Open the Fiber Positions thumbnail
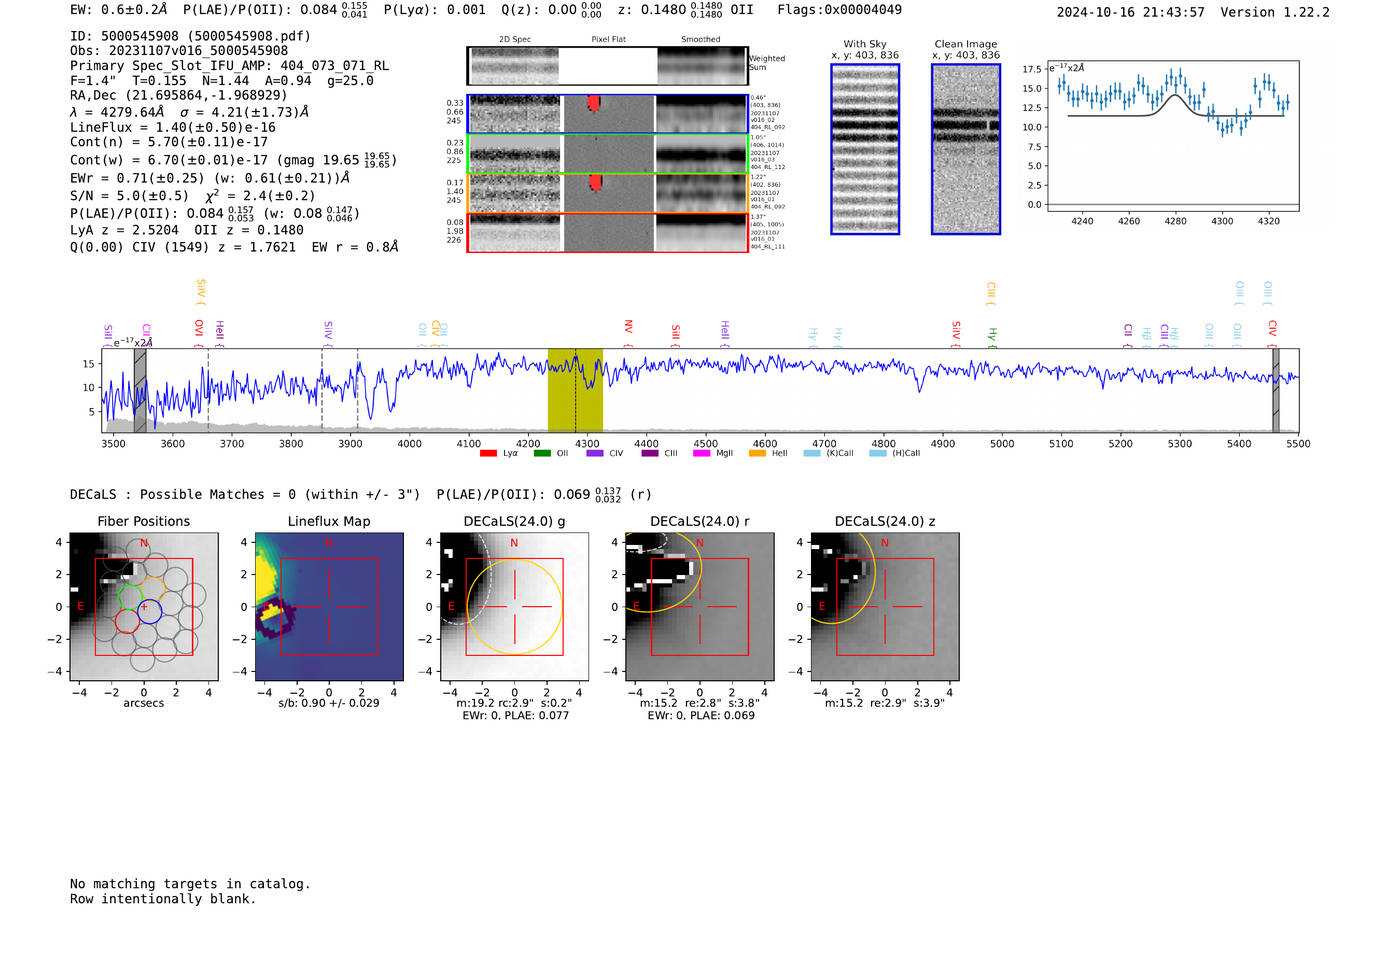 click(x=144, y=606)
